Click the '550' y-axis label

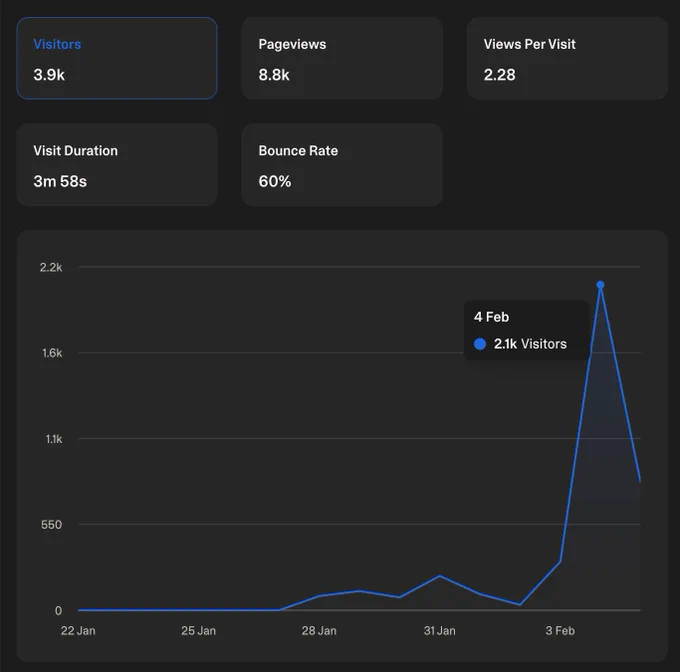click(52, 525)
